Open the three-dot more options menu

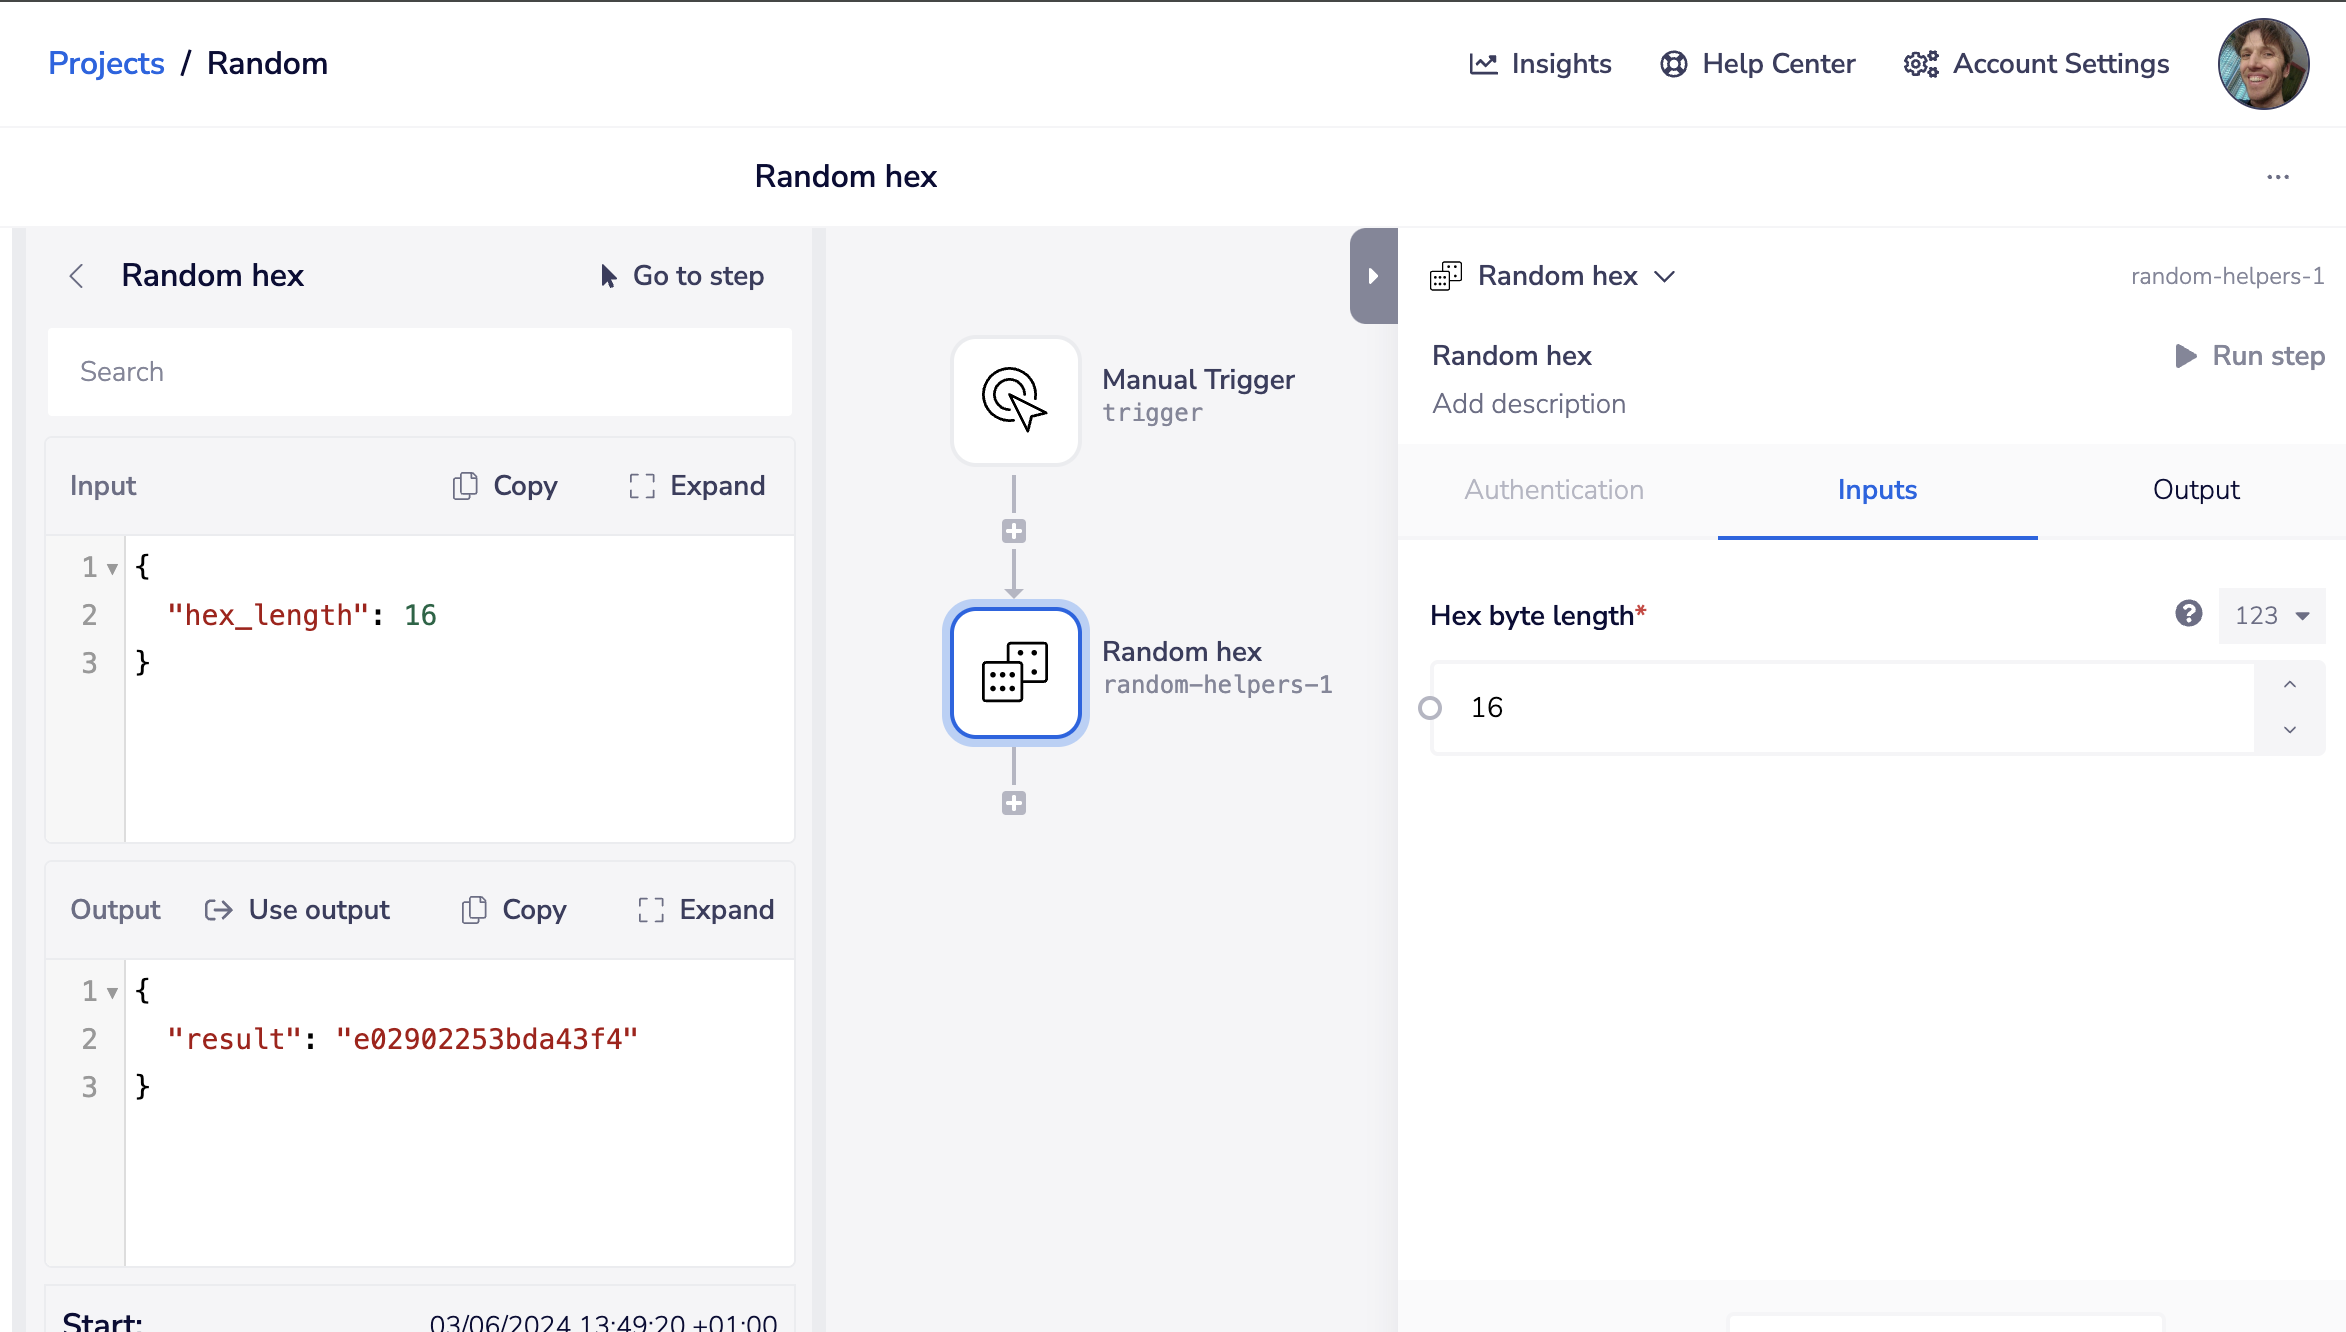tap(2278, 177)
